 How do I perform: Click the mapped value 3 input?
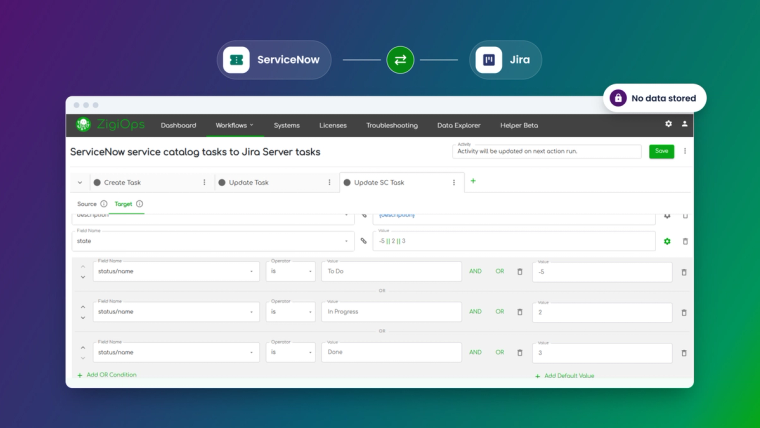coord(602,353)
